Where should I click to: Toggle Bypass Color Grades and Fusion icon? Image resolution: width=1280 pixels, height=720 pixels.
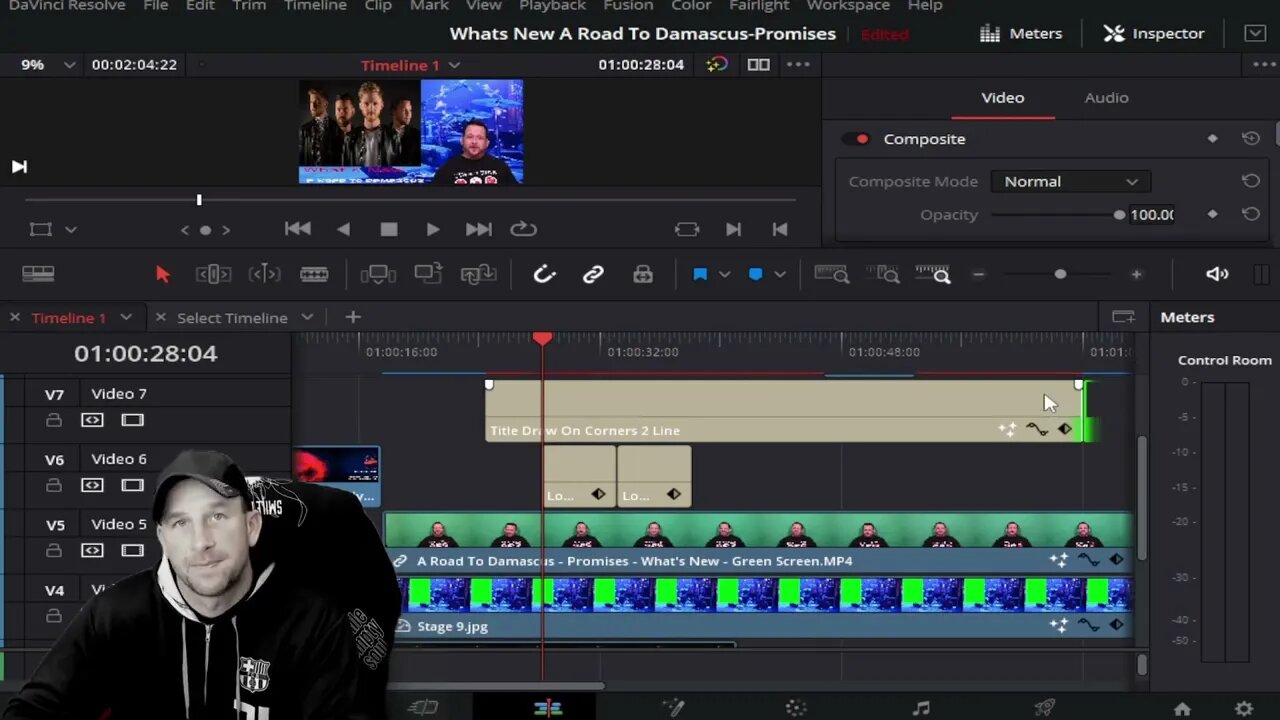pyautogui.click(x=717, y=64)
